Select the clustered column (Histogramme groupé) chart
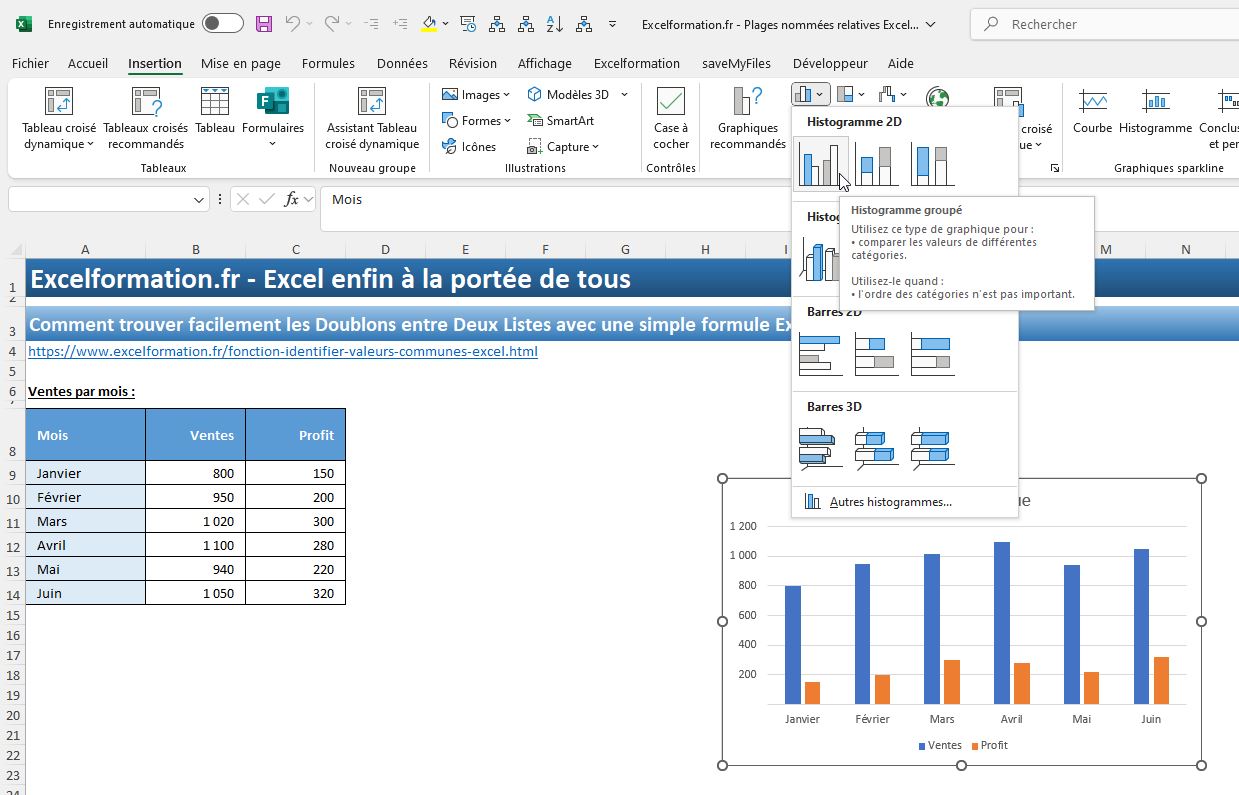The width and height of the screenshot is (1239, 795). [821, 164]
